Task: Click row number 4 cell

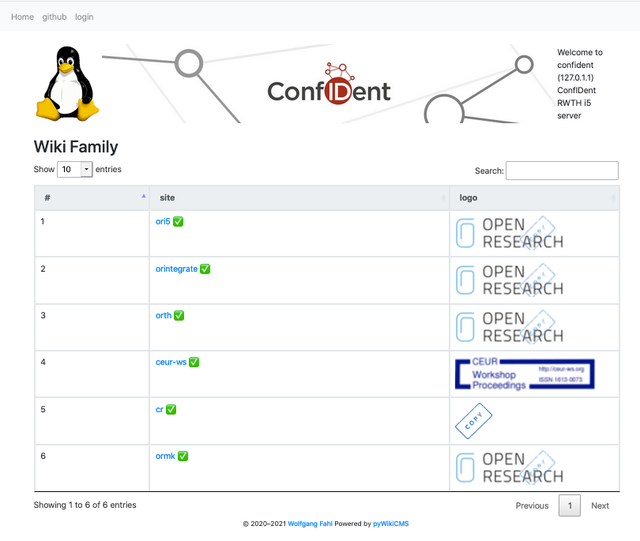Action: [92, 374]
